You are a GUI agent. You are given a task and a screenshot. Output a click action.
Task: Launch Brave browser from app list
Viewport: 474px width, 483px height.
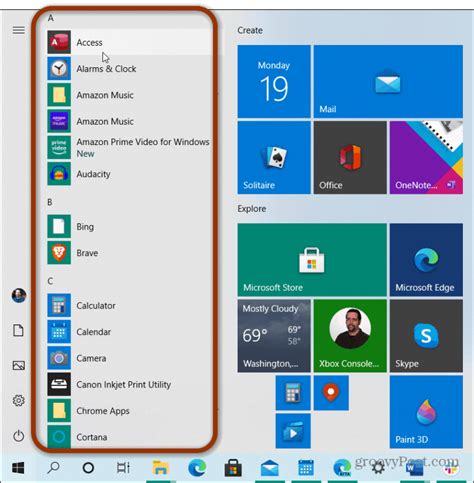(129, 253)
